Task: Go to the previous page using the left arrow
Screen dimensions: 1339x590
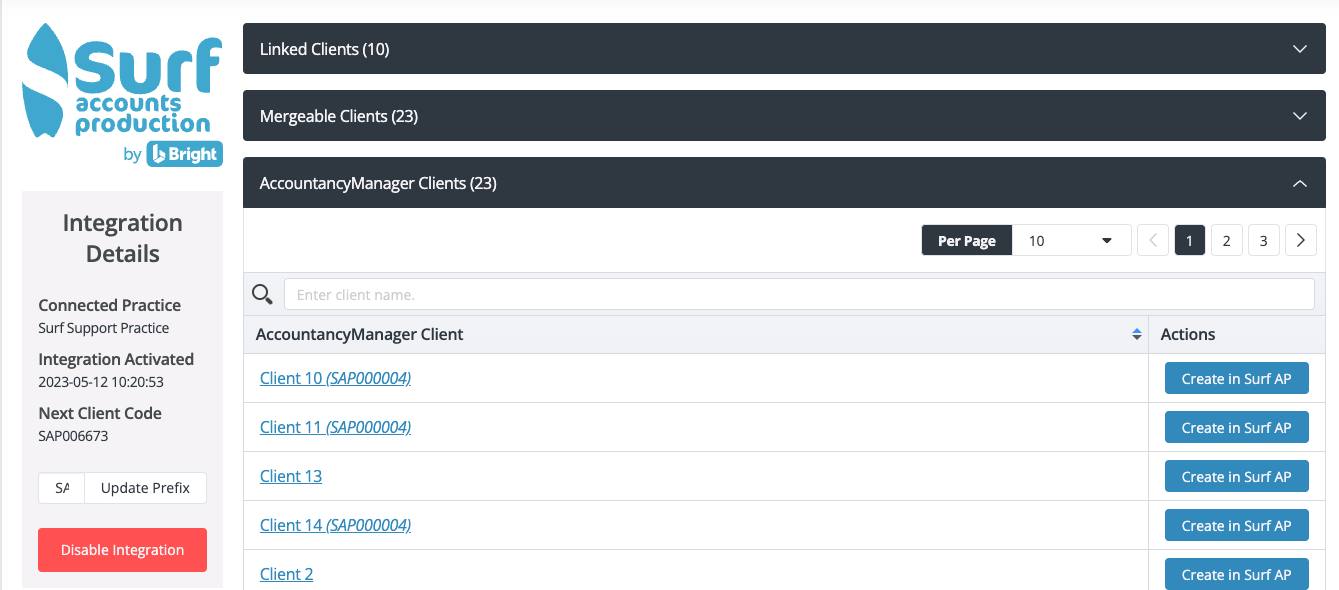Action: tap(1152, 241)
